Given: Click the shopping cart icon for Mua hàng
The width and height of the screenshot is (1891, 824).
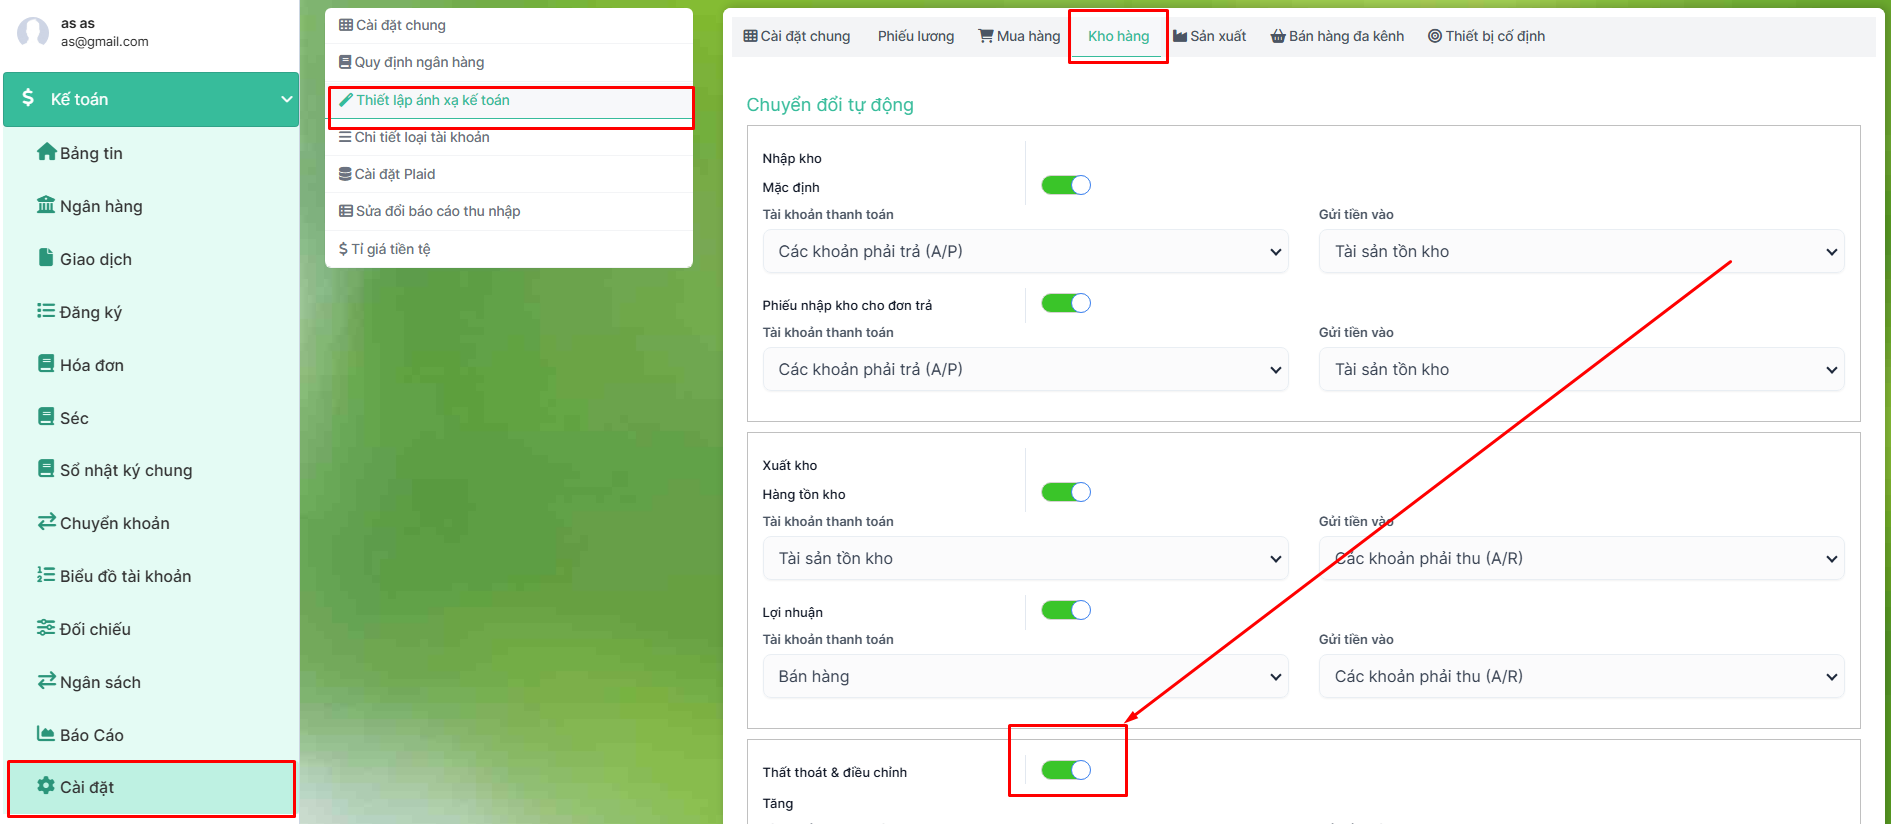Looking at the screenshot, I should [986, 36].
